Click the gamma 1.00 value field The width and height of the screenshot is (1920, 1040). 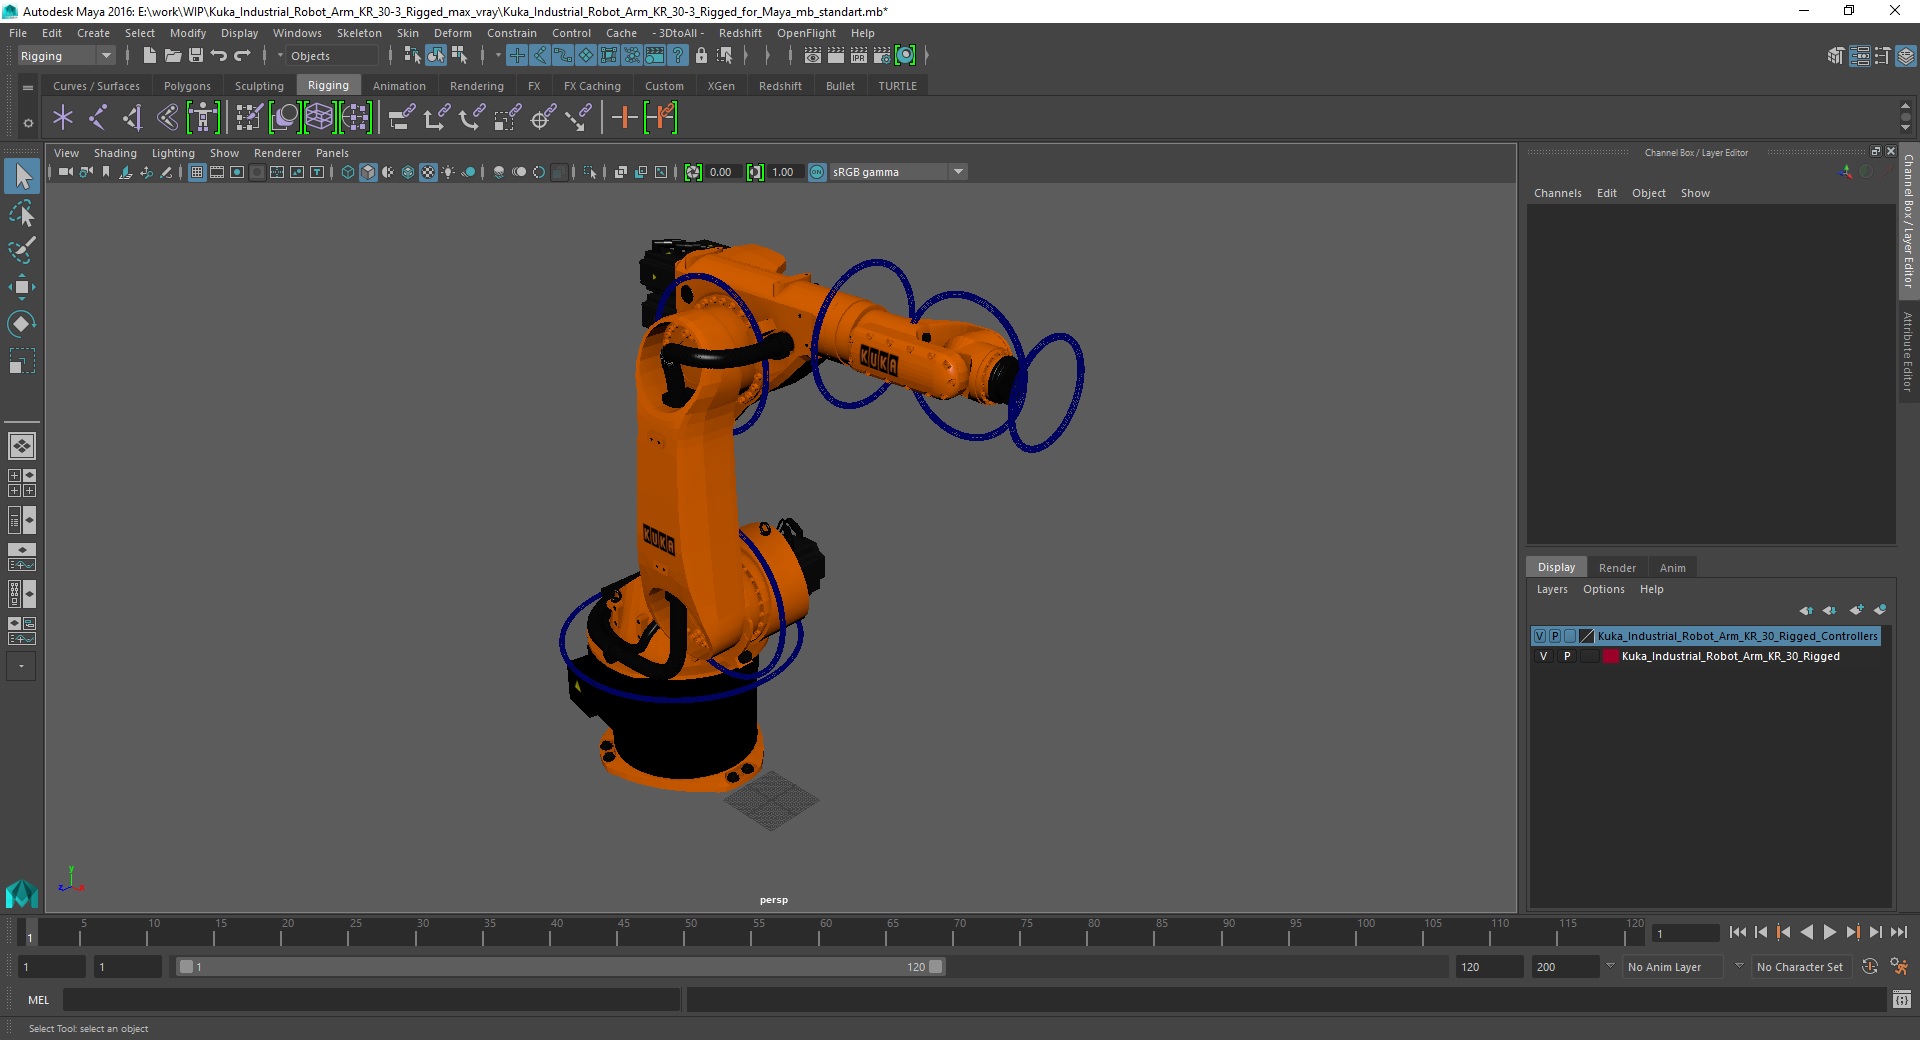pos(784,172)
